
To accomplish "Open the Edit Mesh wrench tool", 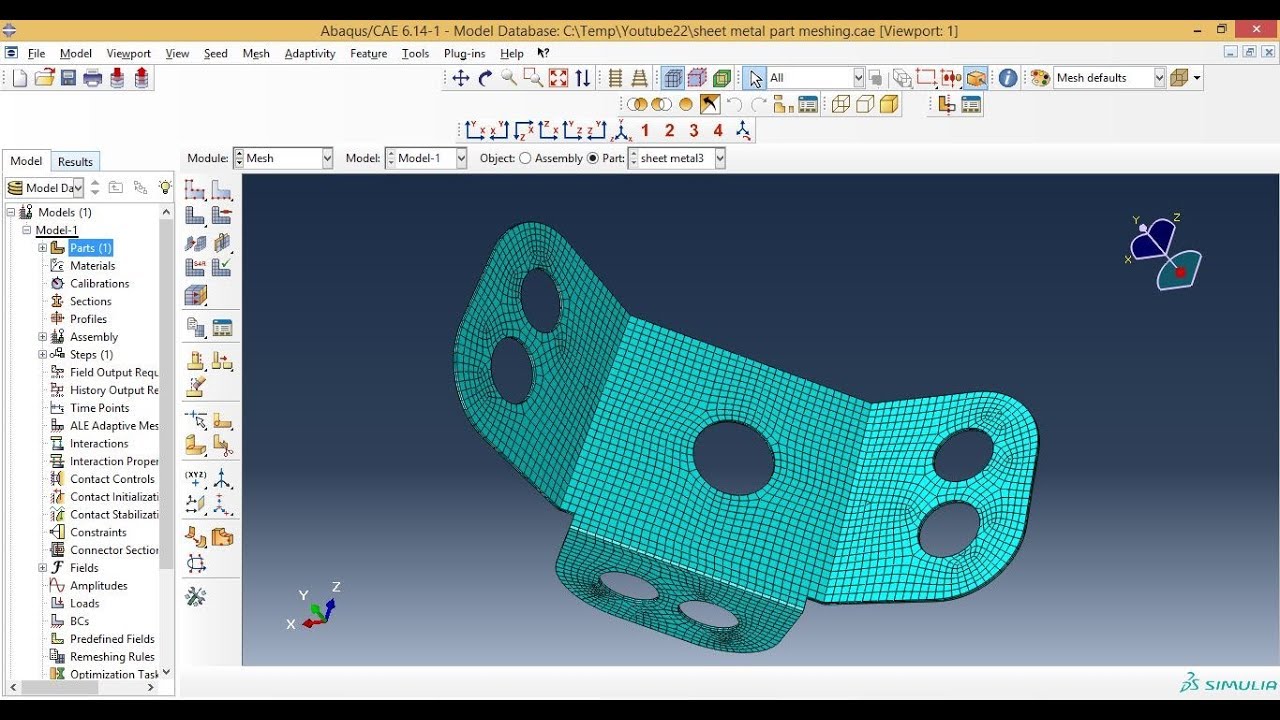I will [x=196, y=597].
